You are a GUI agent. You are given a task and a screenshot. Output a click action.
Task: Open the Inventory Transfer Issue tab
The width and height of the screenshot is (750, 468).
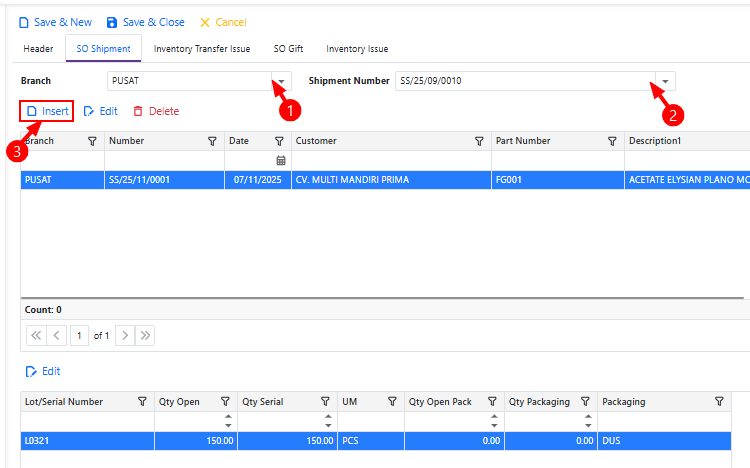tap(202, 49)
